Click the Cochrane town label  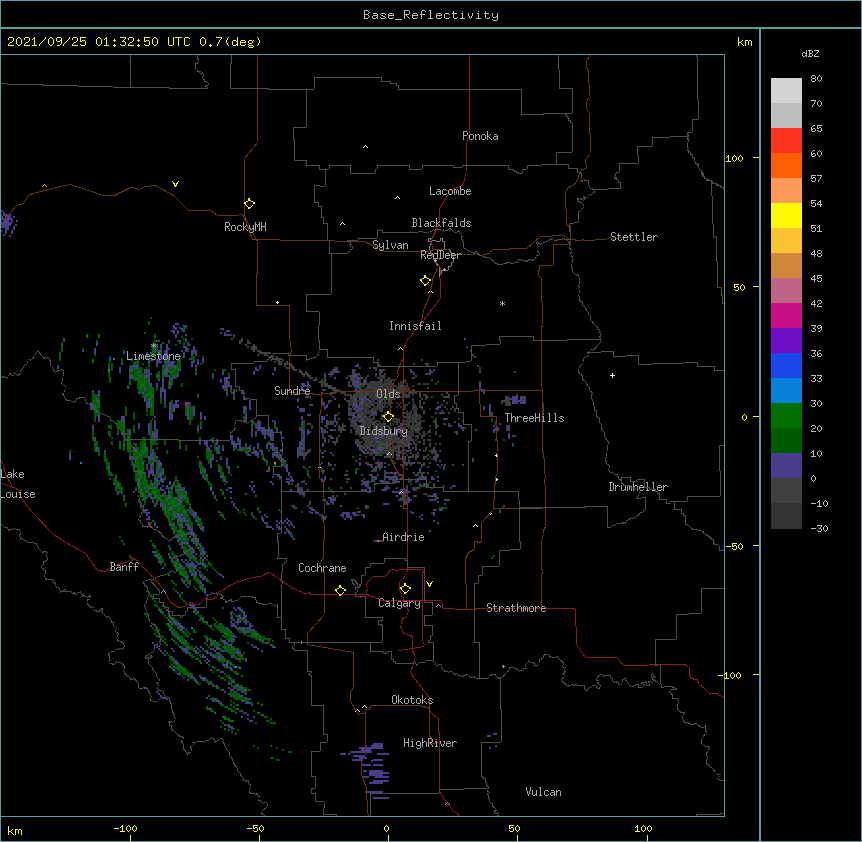click(x=322, y=568)
